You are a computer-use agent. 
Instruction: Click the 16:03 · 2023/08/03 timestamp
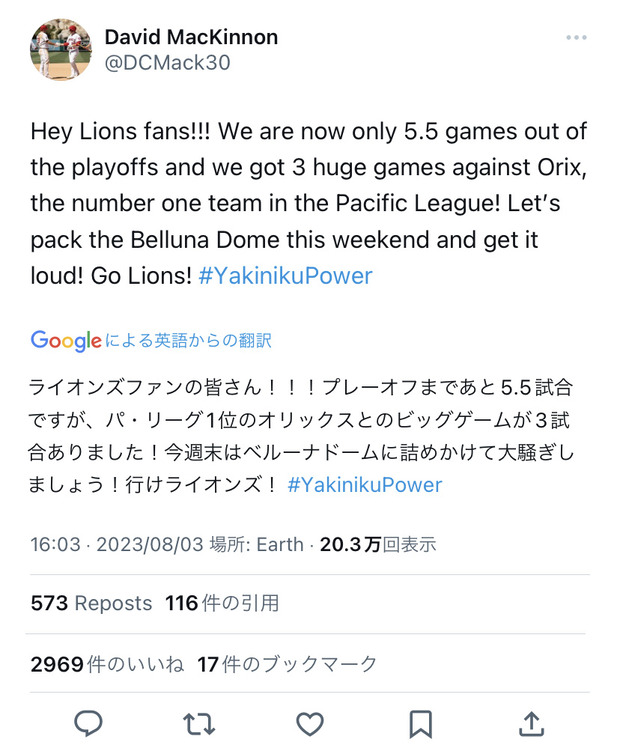117,544
